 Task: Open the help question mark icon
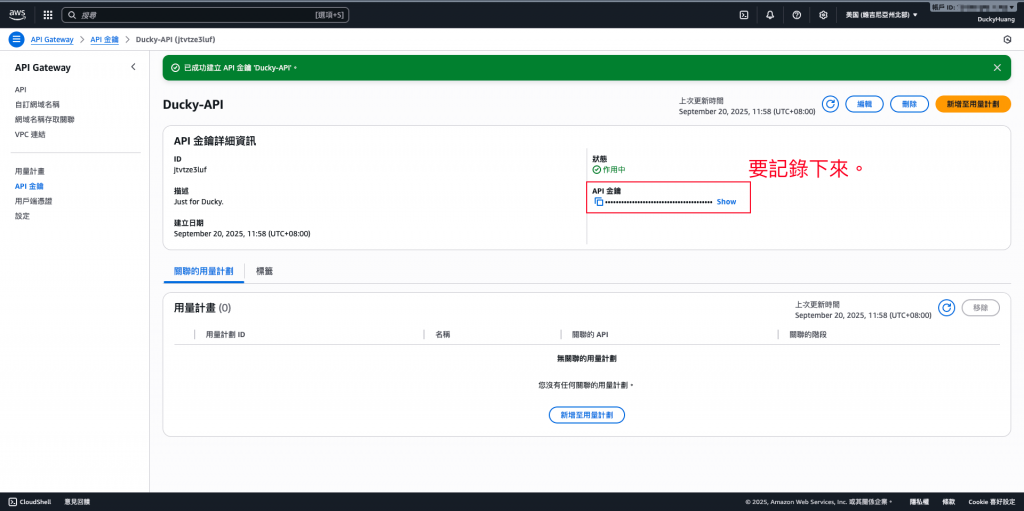(x=797, y=15)
